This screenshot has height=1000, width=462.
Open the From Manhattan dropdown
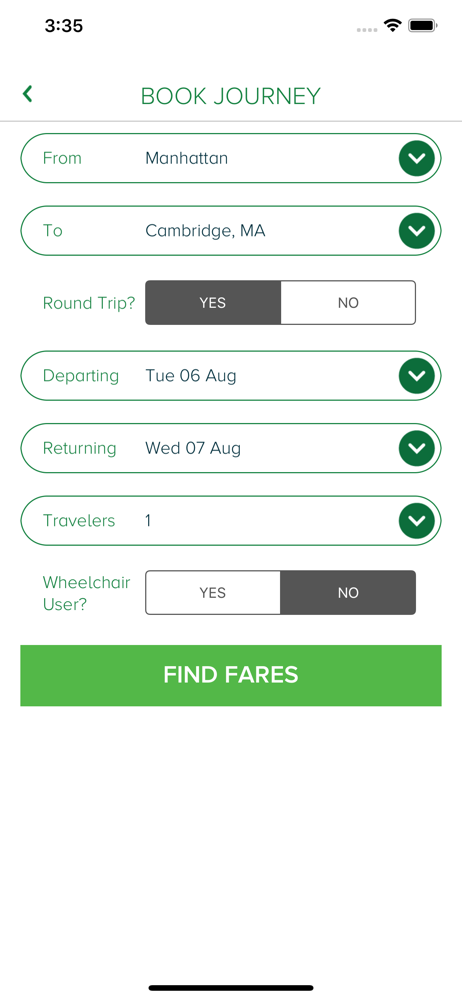click(x=231, y=158)
